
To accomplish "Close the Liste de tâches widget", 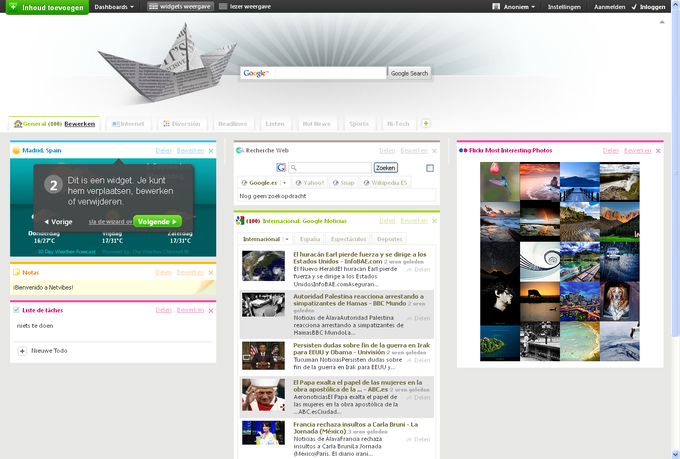I will (211, 311).
